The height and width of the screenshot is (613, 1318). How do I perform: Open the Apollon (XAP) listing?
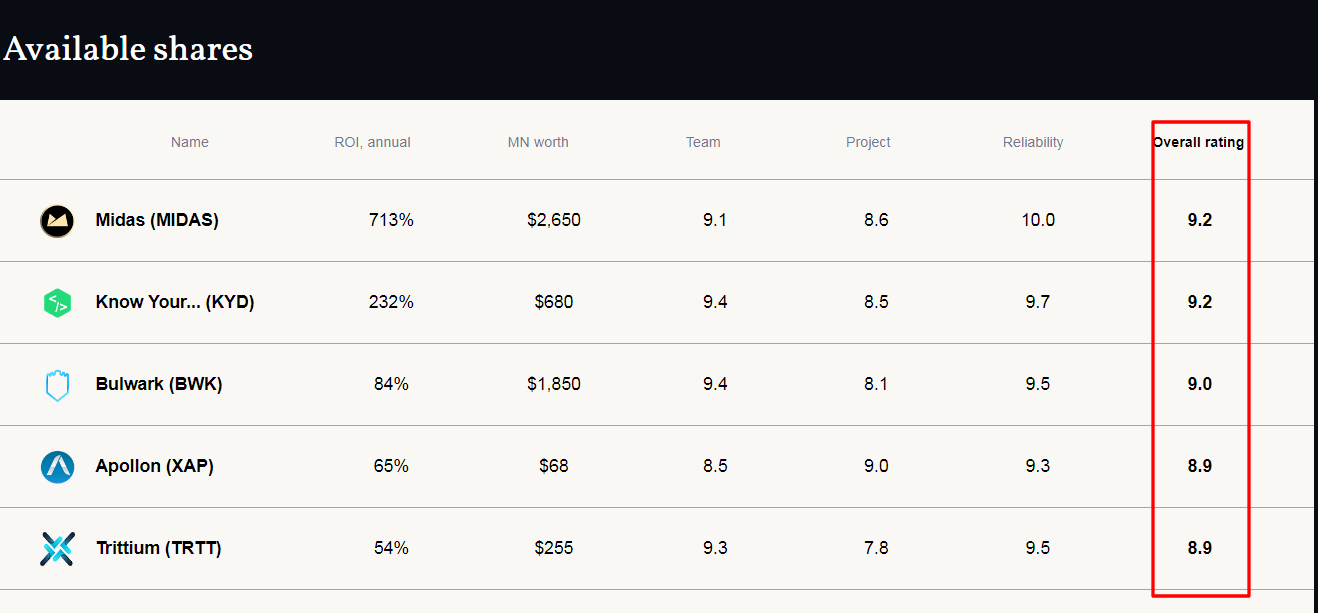click(x=154, y=466)
